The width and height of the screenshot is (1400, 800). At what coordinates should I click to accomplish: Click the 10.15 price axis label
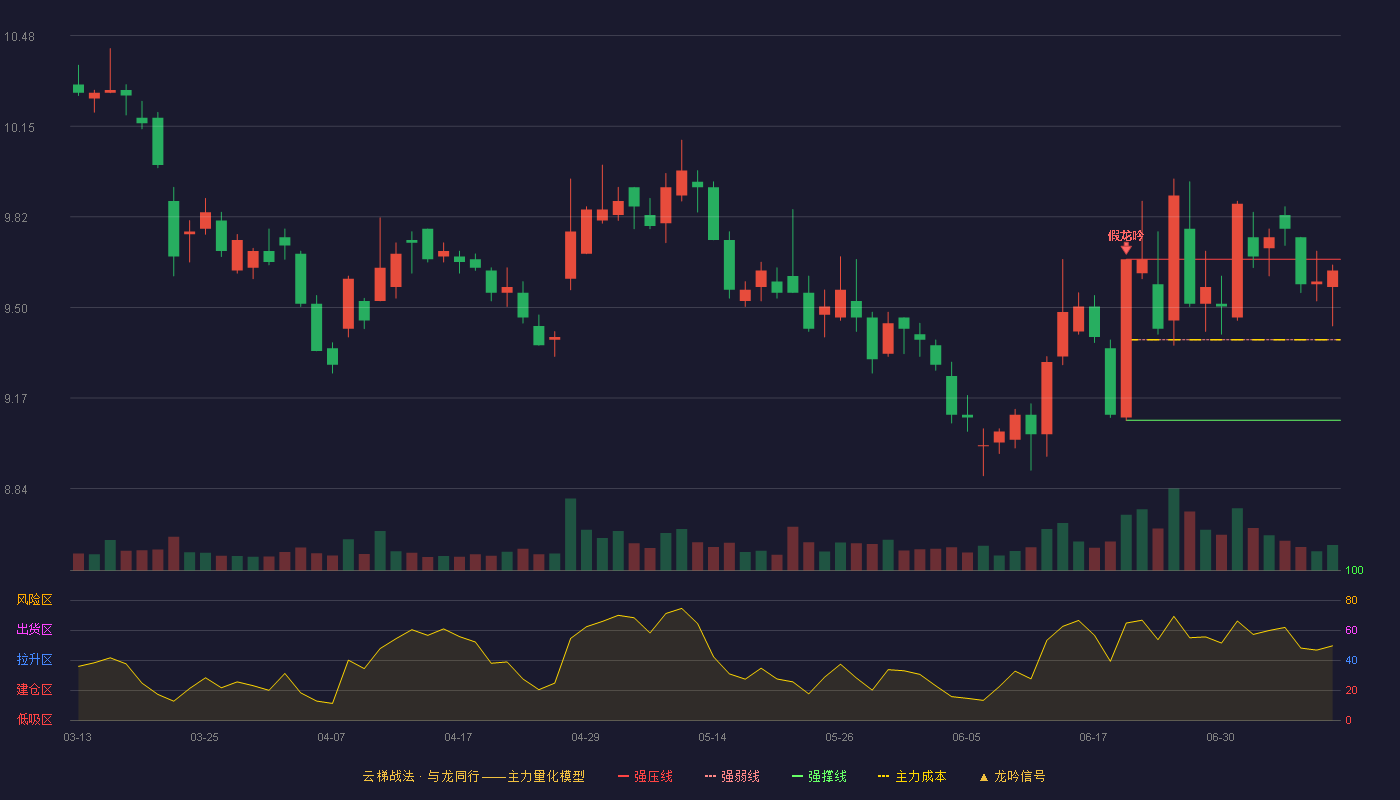(19, 128)
